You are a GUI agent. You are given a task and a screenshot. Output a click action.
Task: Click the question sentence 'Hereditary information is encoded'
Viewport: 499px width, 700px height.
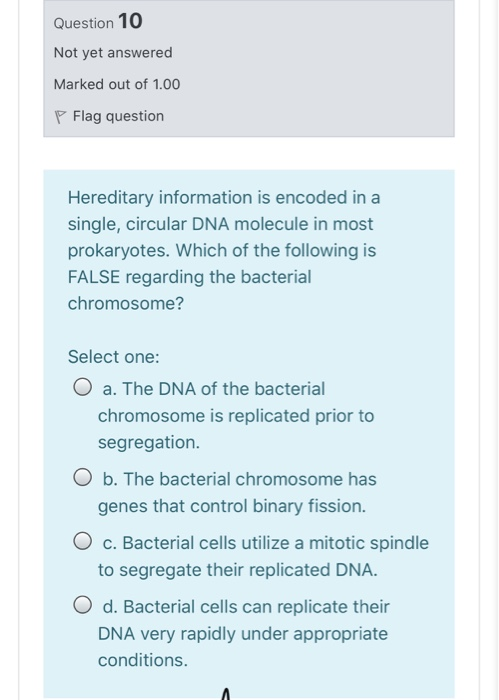(224, 197)
